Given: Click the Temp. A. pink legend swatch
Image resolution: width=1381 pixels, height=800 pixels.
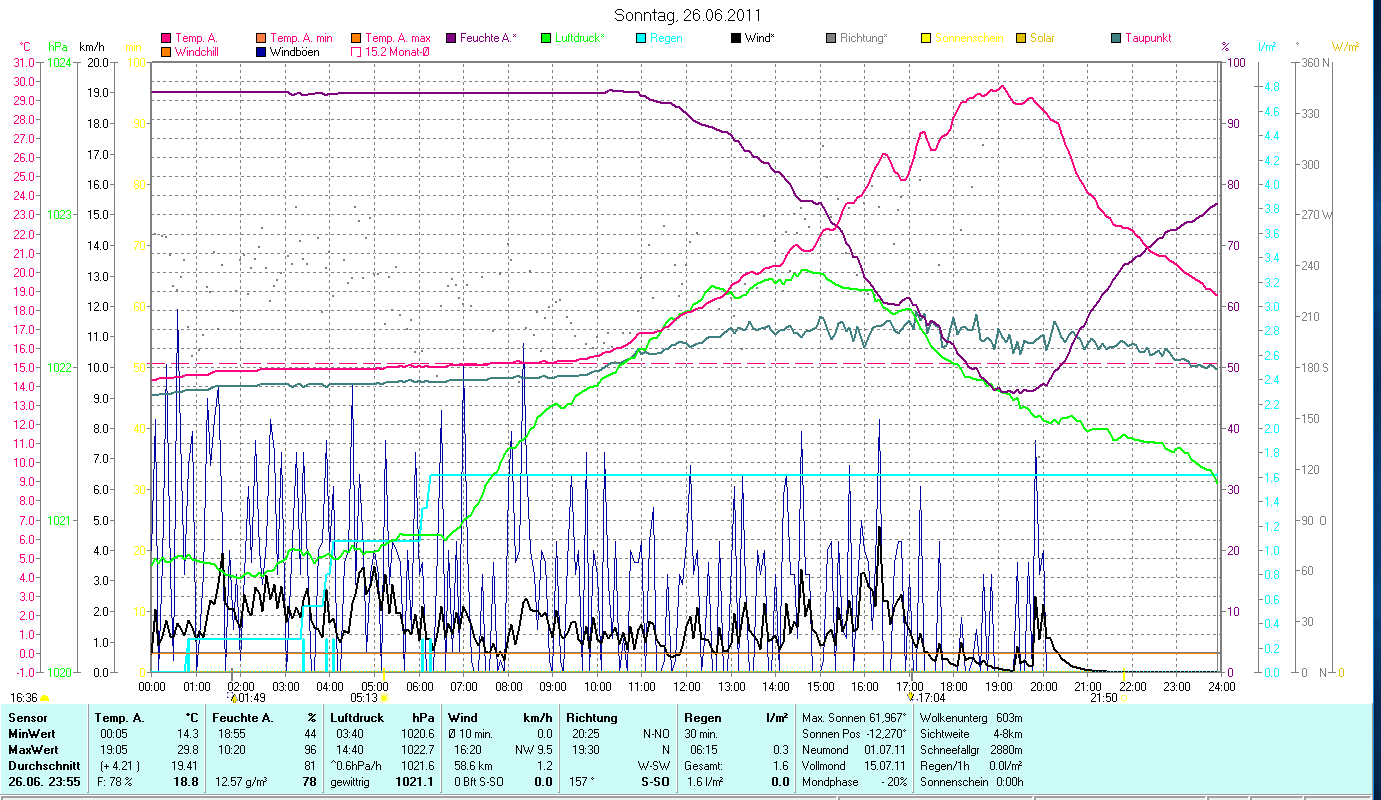Looking at the screenshot, I should tap(166, 38).
